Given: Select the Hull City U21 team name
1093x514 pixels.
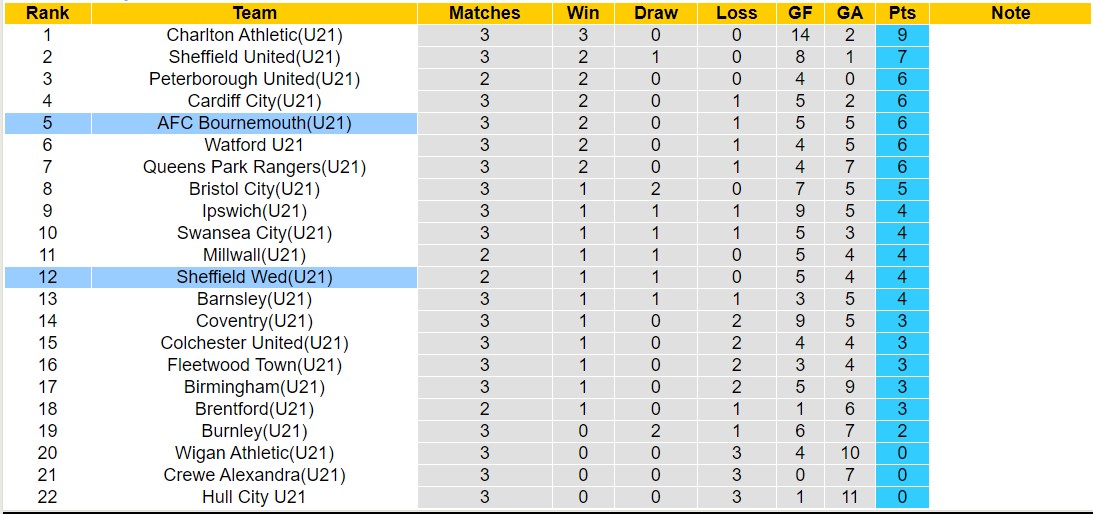Looking at the screenshot, I should click(254, 497).
